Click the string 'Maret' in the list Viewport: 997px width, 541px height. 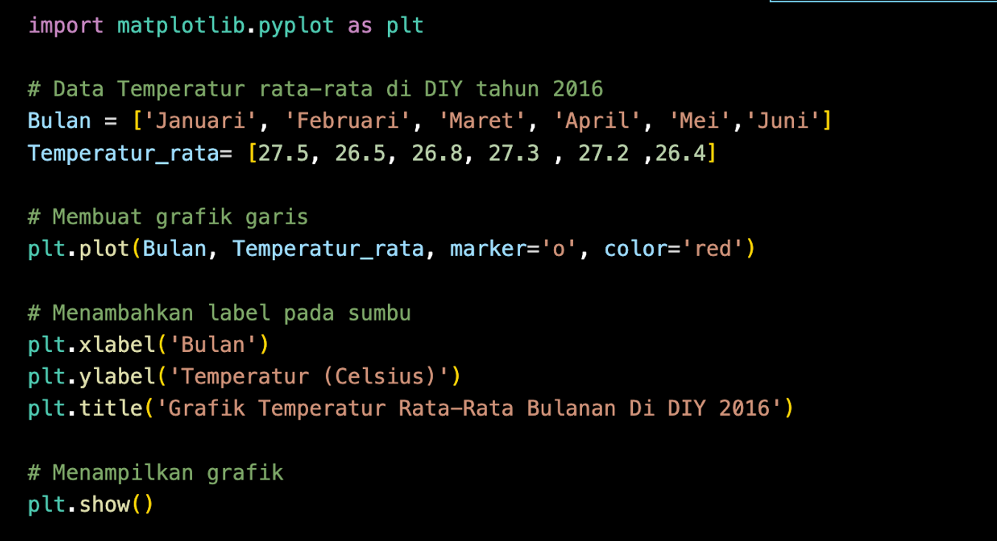pyautogui.click(x=482, y=121)
